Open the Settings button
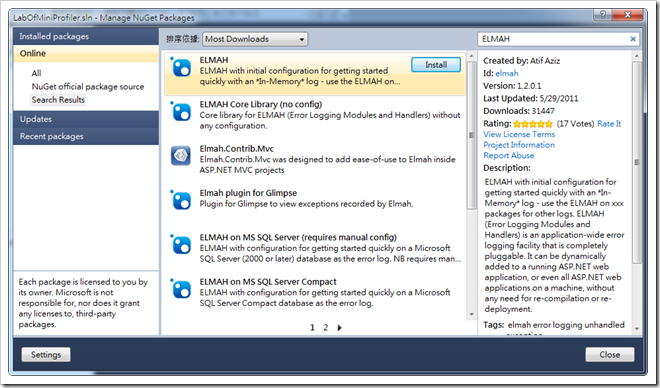This screenshot has width=660, height=388. pos(46,355)
